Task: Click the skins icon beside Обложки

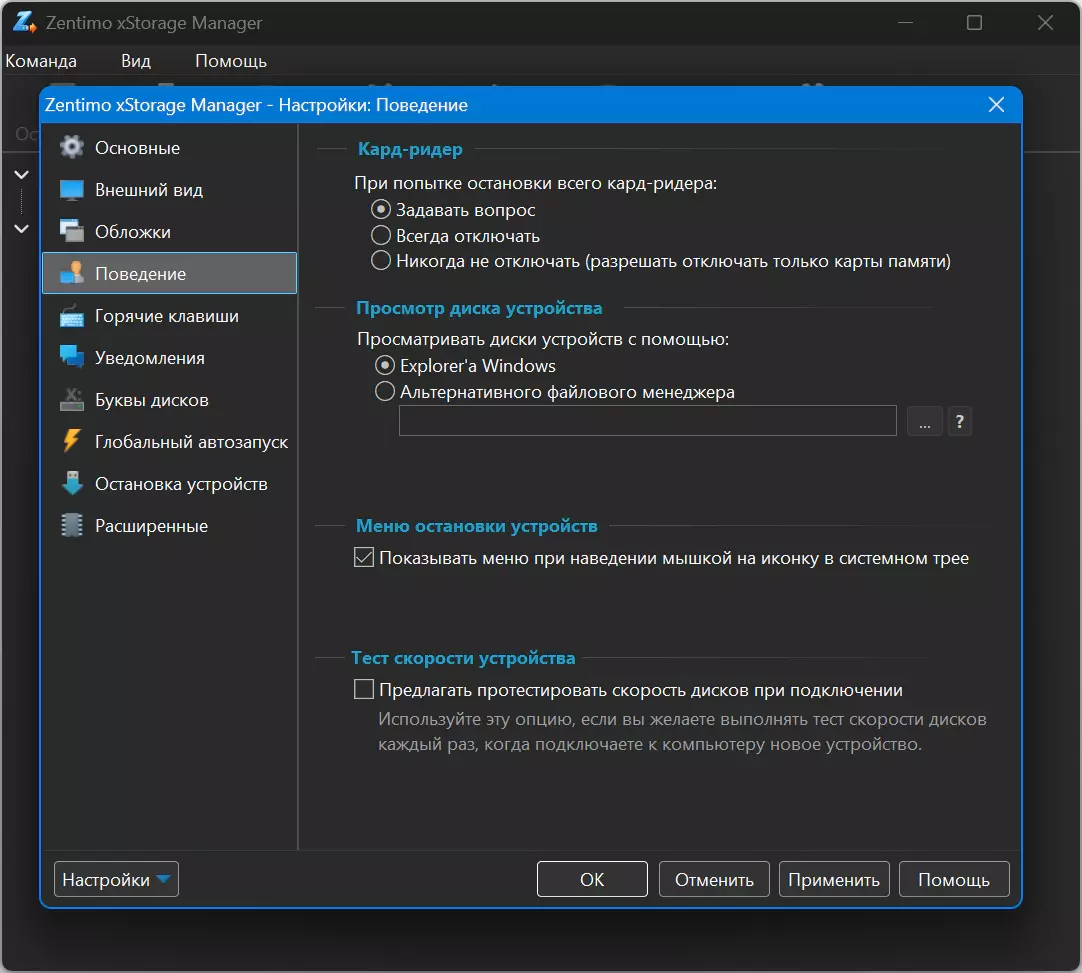Action: point(72,232)
